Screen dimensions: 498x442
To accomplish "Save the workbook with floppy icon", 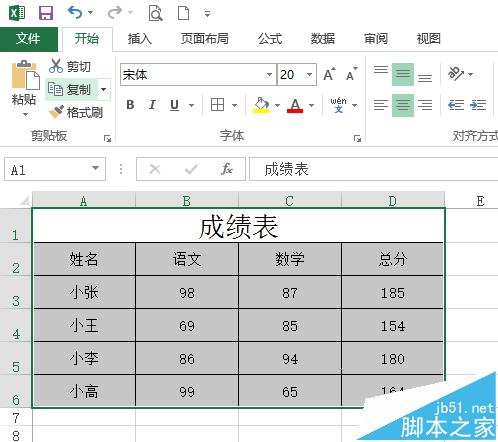I will (x=46, y=13).
